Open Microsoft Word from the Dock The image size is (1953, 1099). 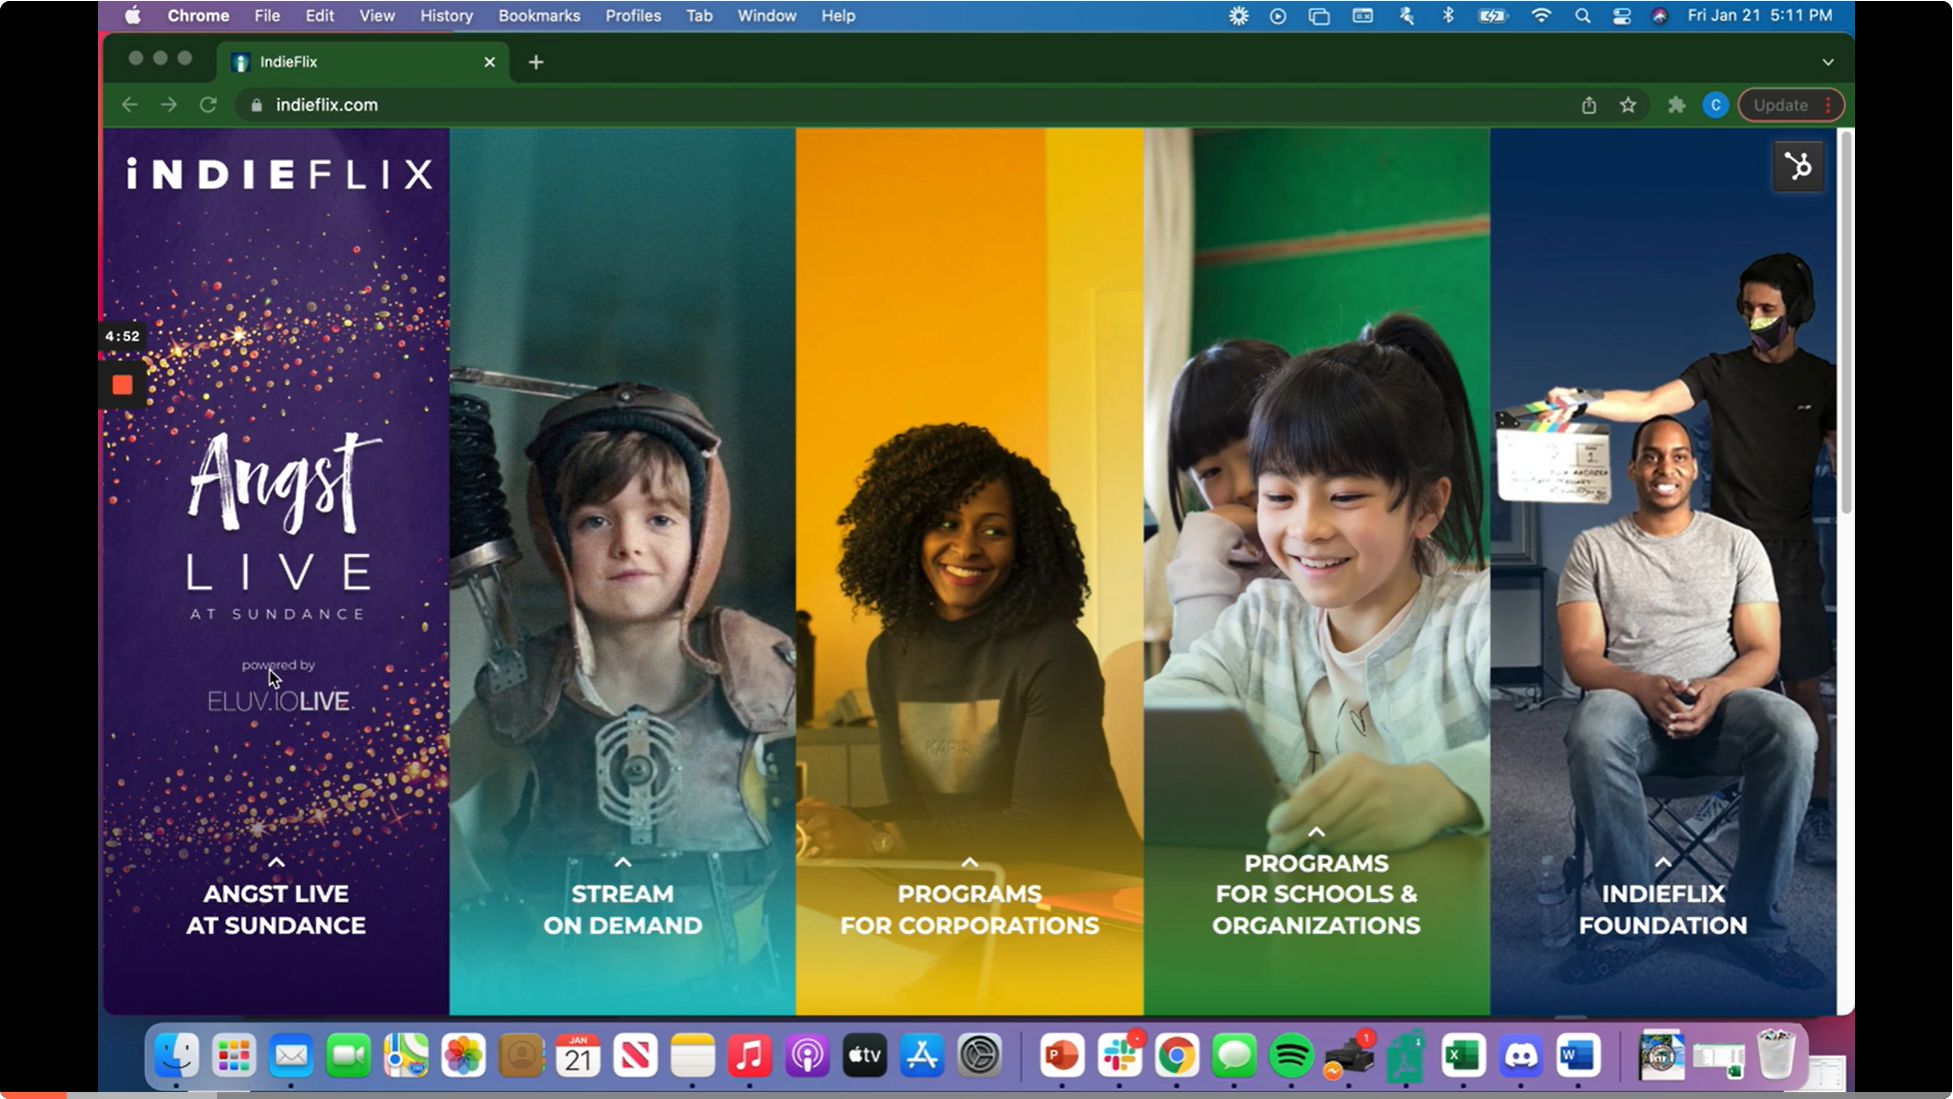point(1578,1056)
